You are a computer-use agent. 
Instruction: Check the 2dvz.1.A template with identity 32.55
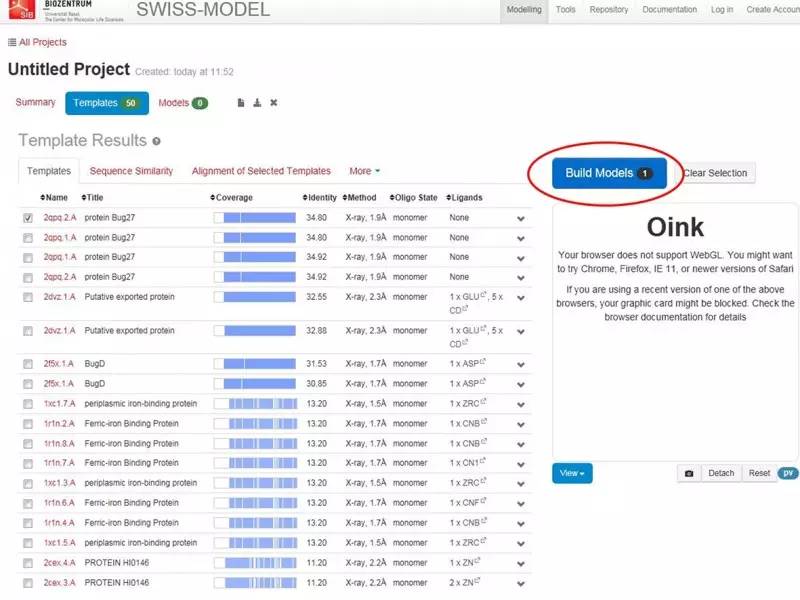click(28, 297)
